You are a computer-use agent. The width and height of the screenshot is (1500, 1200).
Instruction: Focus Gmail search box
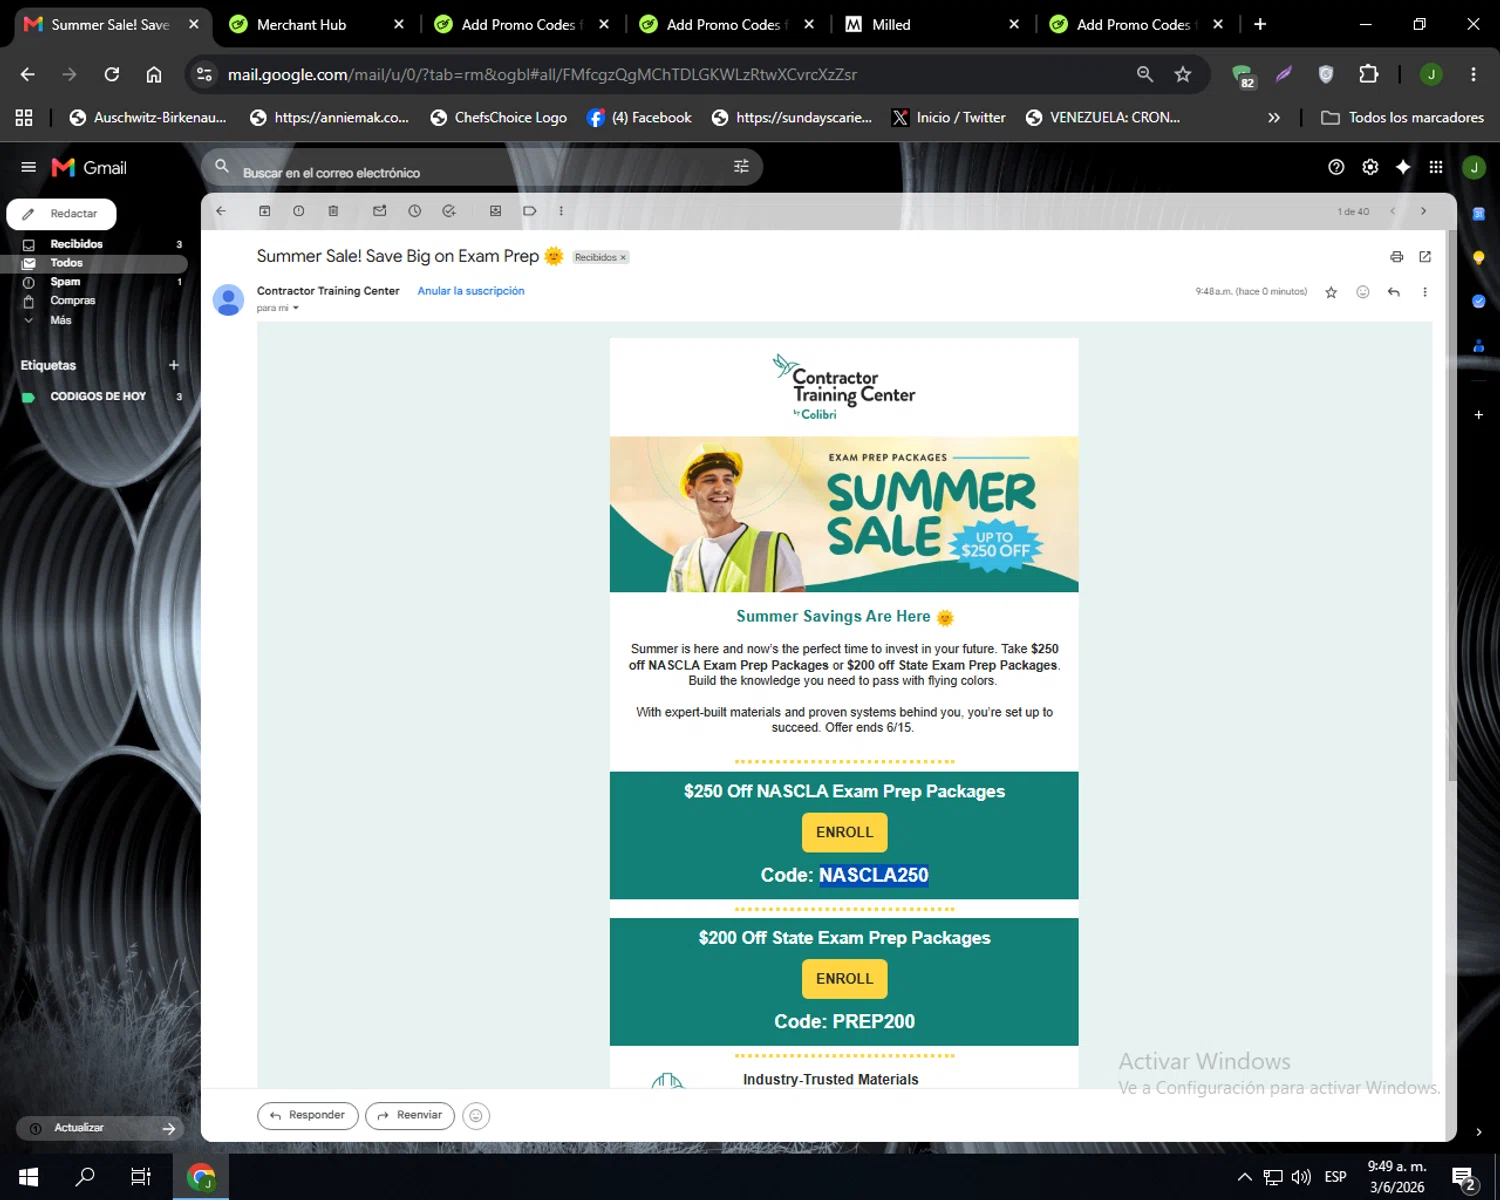tap(482, 167)
